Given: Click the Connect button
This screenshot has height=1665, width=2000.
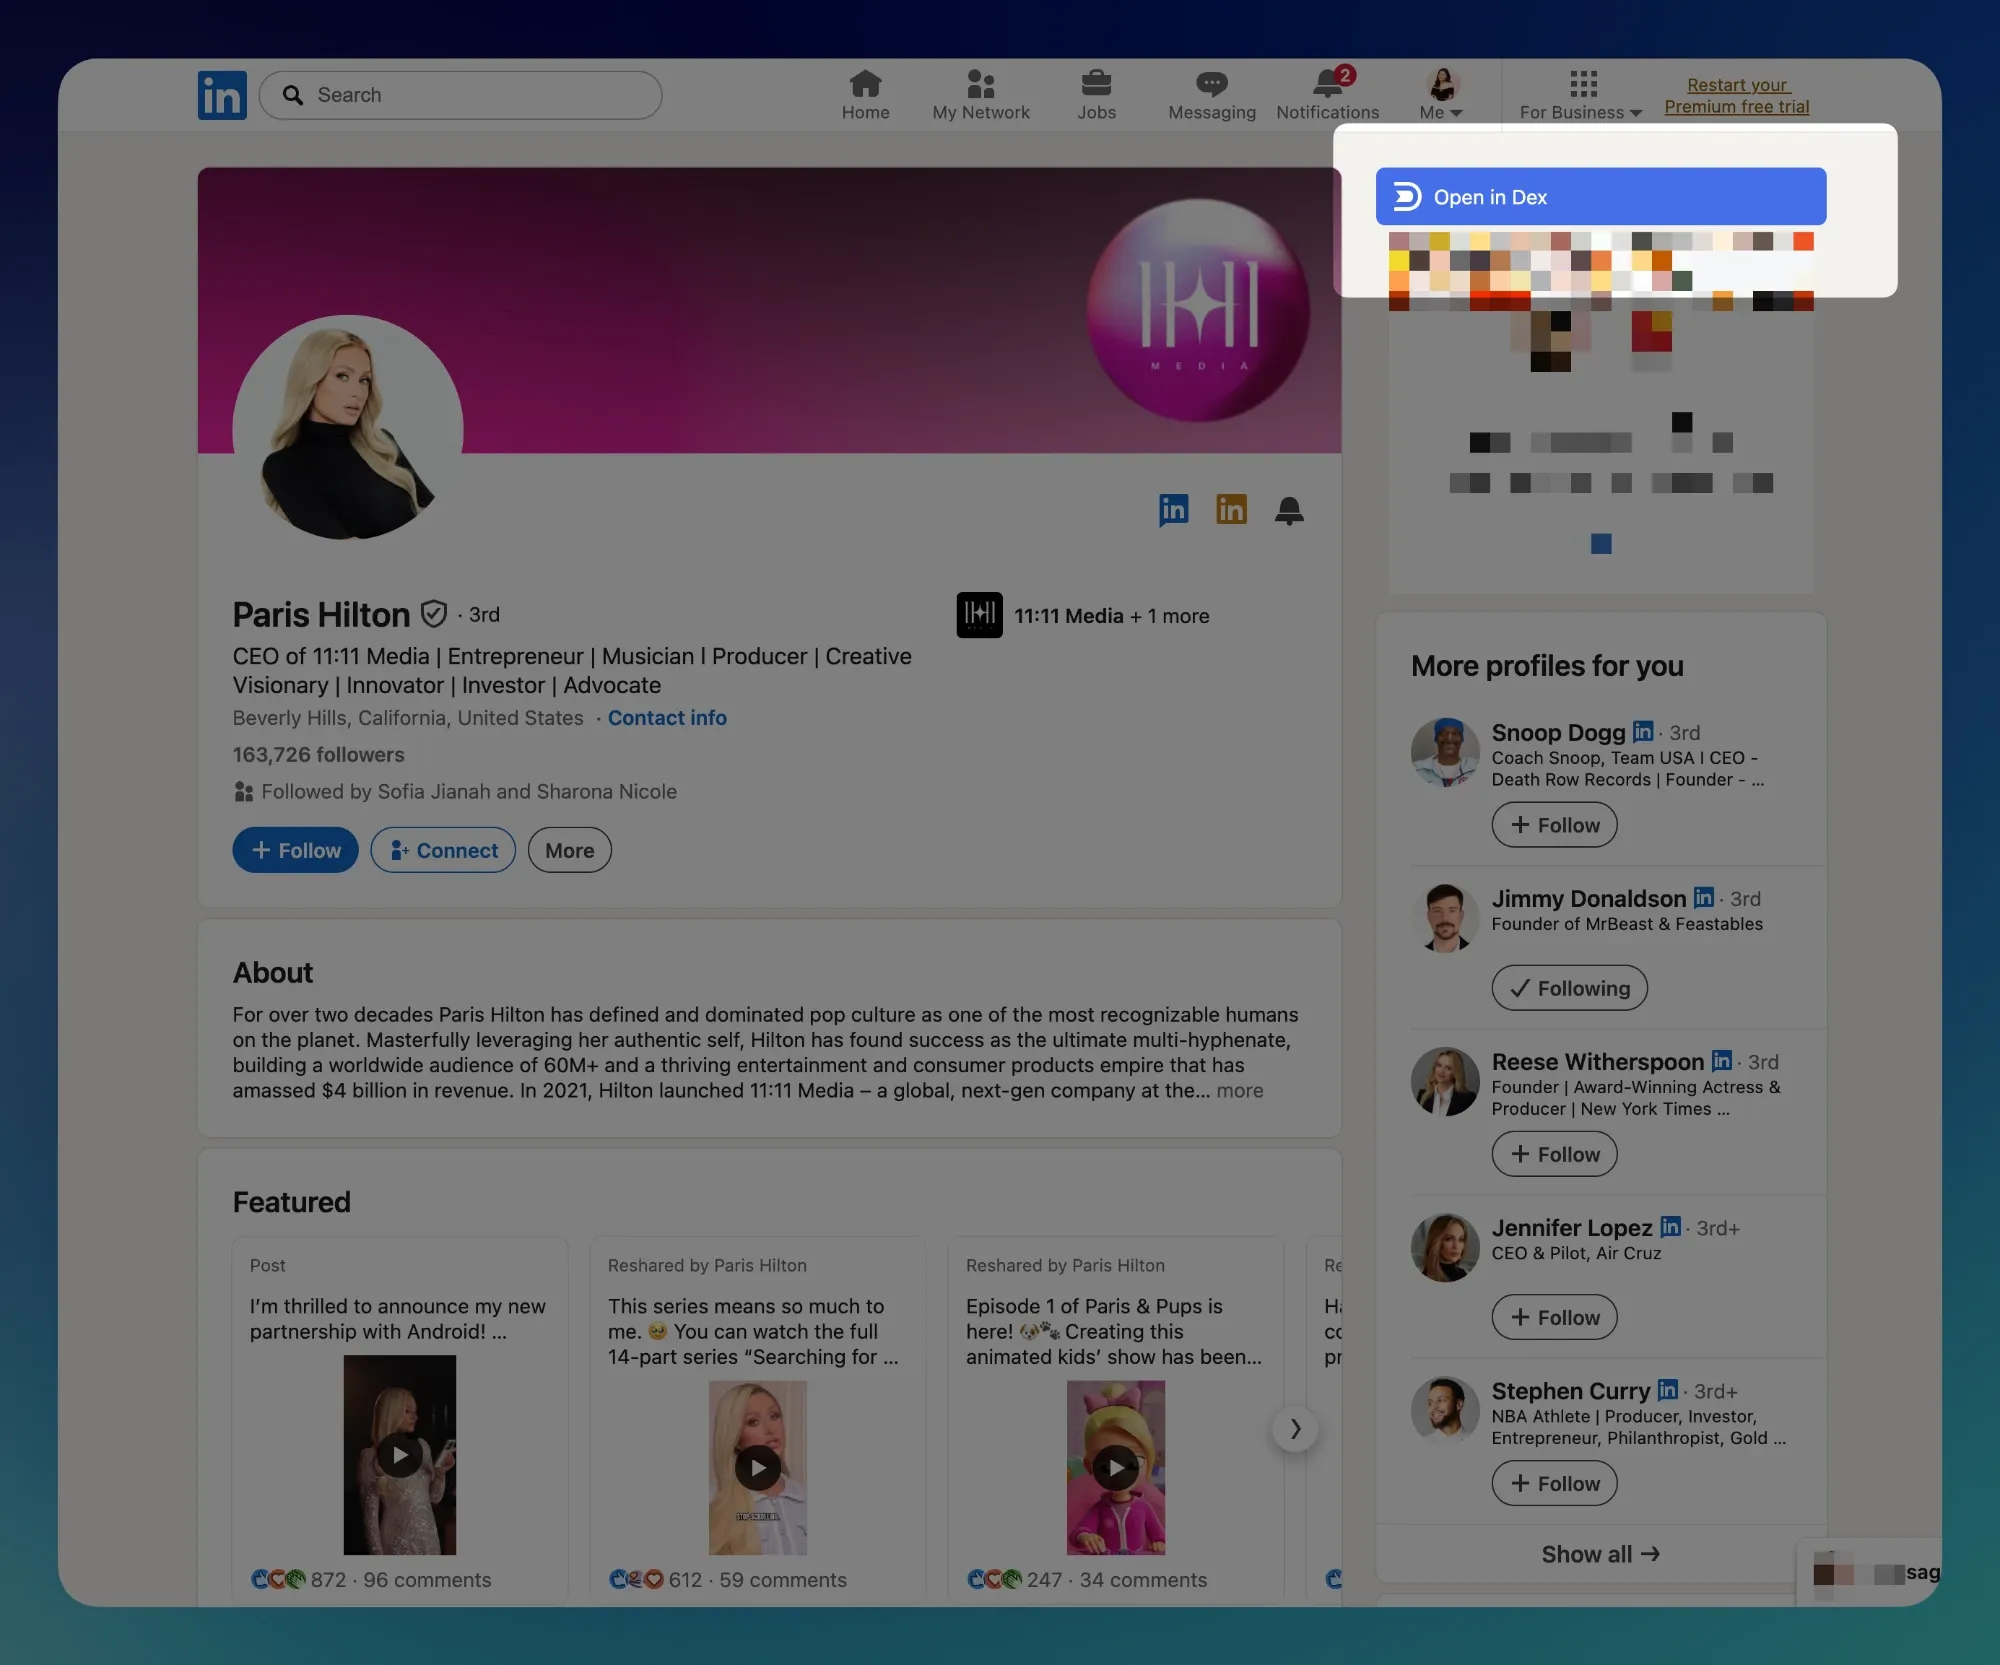Looking at the screenshot, I should [x=443, y=850].
